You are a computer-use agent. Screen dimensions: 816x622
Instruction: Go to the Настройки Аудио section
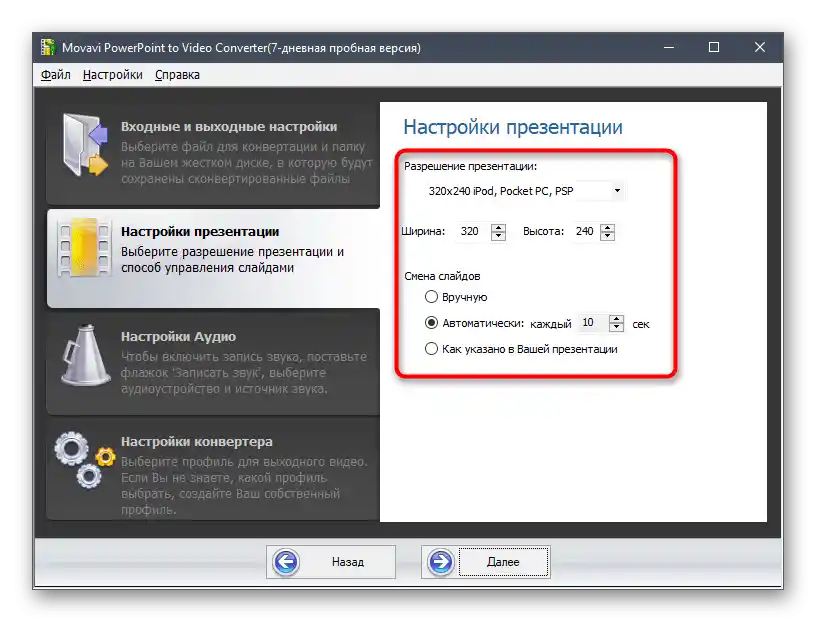coord(213,362)
